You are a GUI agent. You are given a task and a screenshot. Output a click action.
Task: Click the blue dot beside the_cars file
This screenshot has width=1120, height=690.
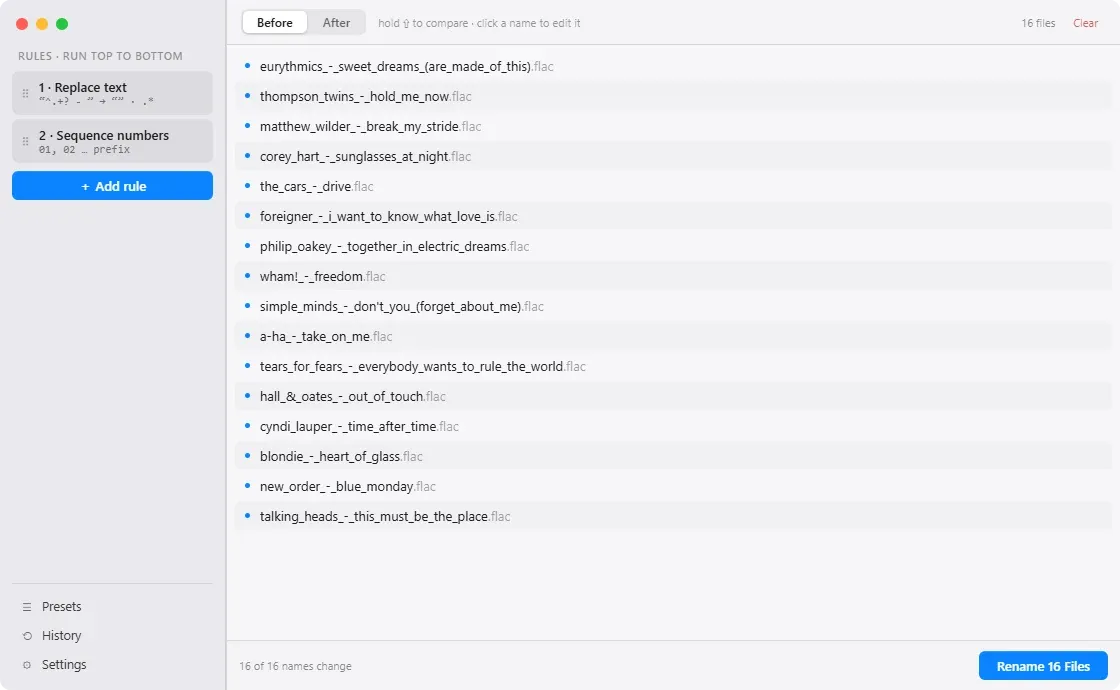(247, 186)
